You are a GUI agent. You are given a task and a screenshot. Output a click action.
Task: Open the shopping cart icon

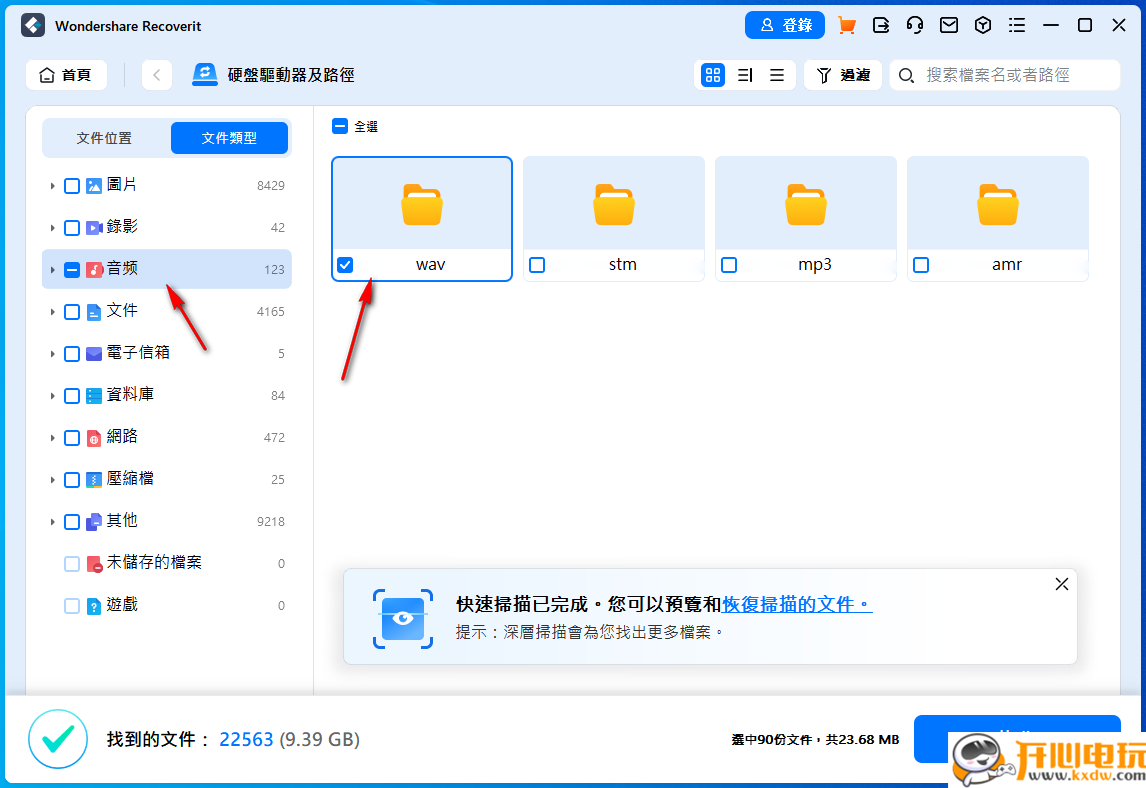pos(846,25)
